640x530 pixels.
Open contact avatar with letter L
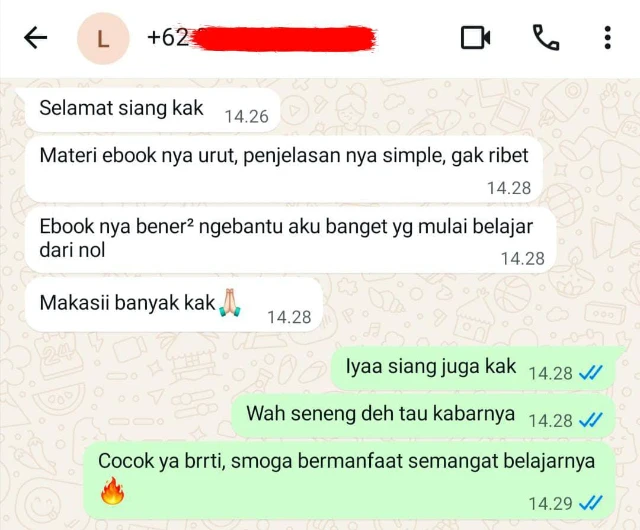point(103,38)
